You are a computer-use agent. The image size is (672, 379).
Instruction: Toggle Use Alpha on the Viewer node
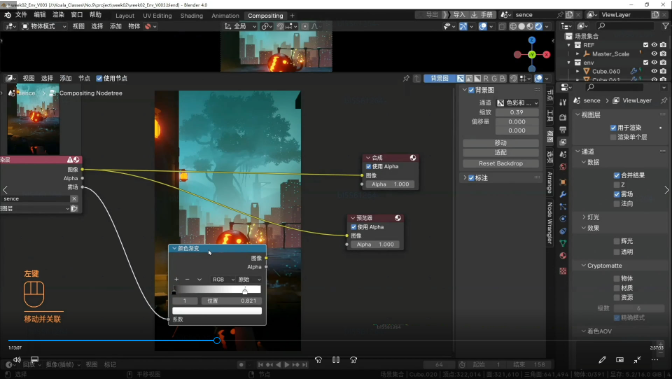pyautogui.click(x=353, y=227)
